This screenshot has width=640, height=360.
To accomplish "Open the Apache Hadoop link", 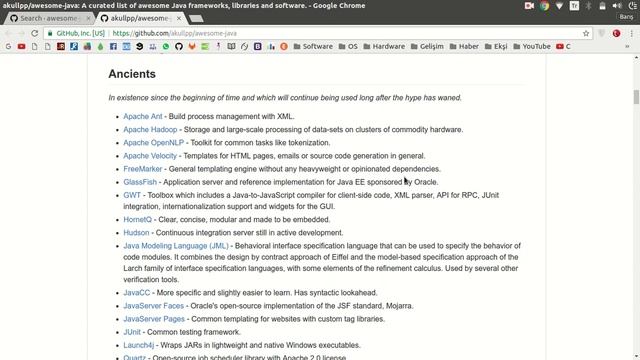I will [150, 129].
